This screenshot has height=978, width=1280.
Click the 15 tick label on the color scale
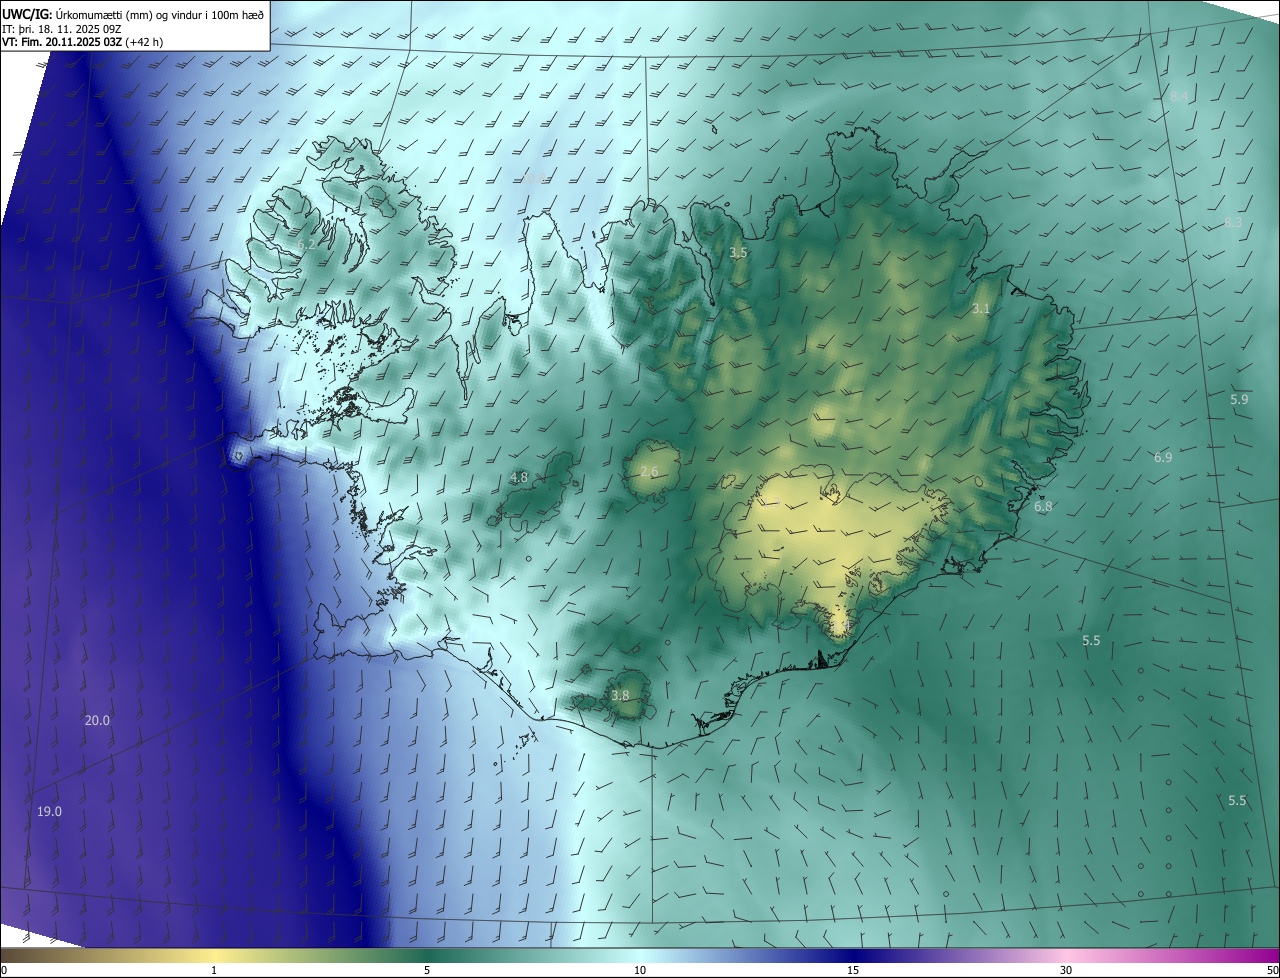coord(853,970)
